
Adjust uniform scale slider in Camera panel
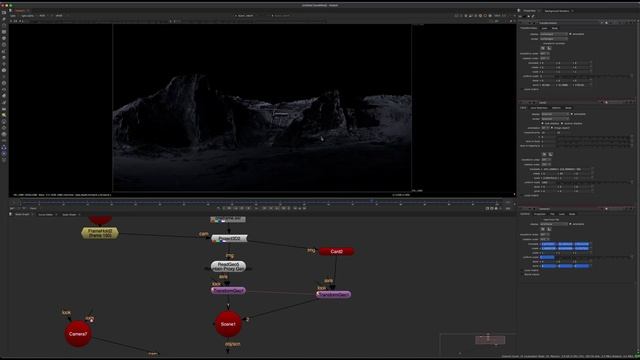593,257
